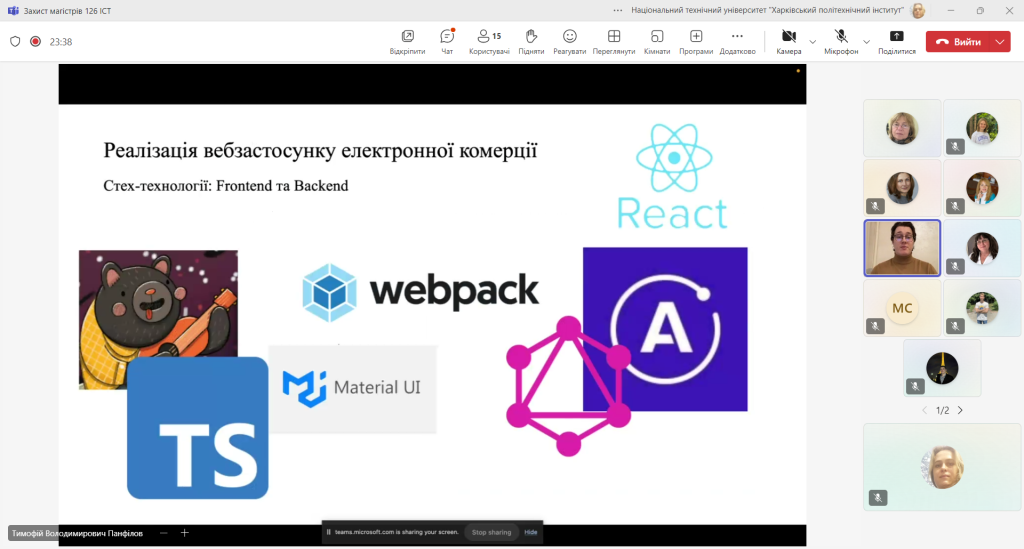Open the title bar ellipsis settings menu
This screenshot has height=549, width=1024.
click(618, 10)
